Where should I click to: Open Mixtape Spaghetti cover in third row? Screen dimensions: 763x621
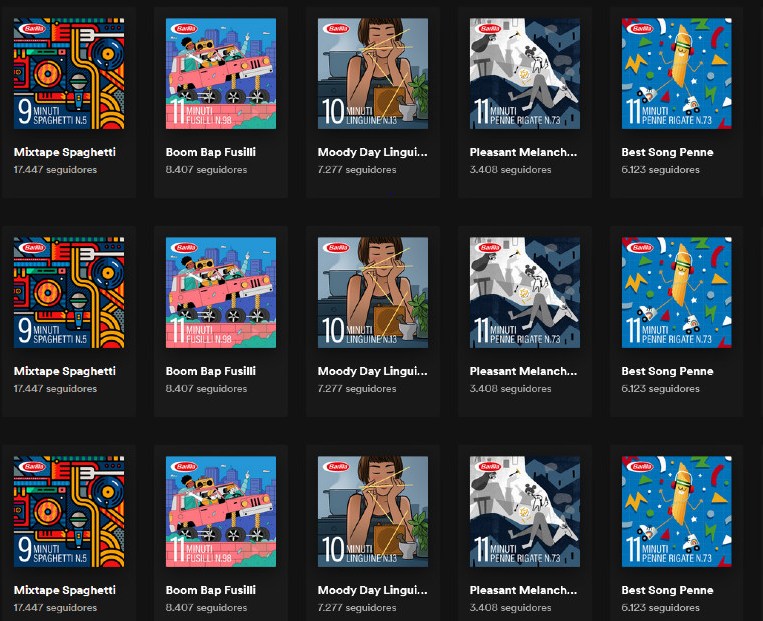pyautogui.click(x=69, y=512)
